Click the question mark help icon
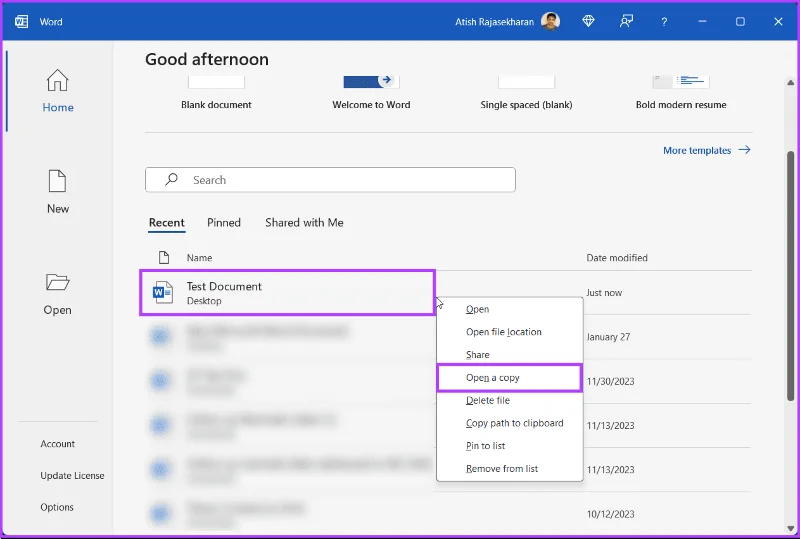The height and width of the screenshot is (539, 800). (664, 21)
